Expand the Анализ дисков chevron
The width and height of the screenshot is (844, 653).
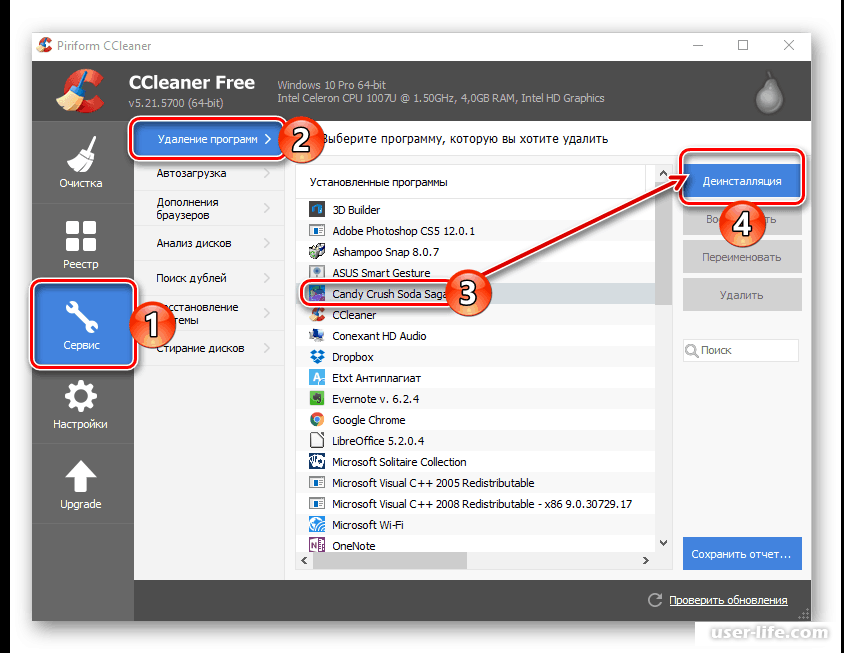coord(267,243)
